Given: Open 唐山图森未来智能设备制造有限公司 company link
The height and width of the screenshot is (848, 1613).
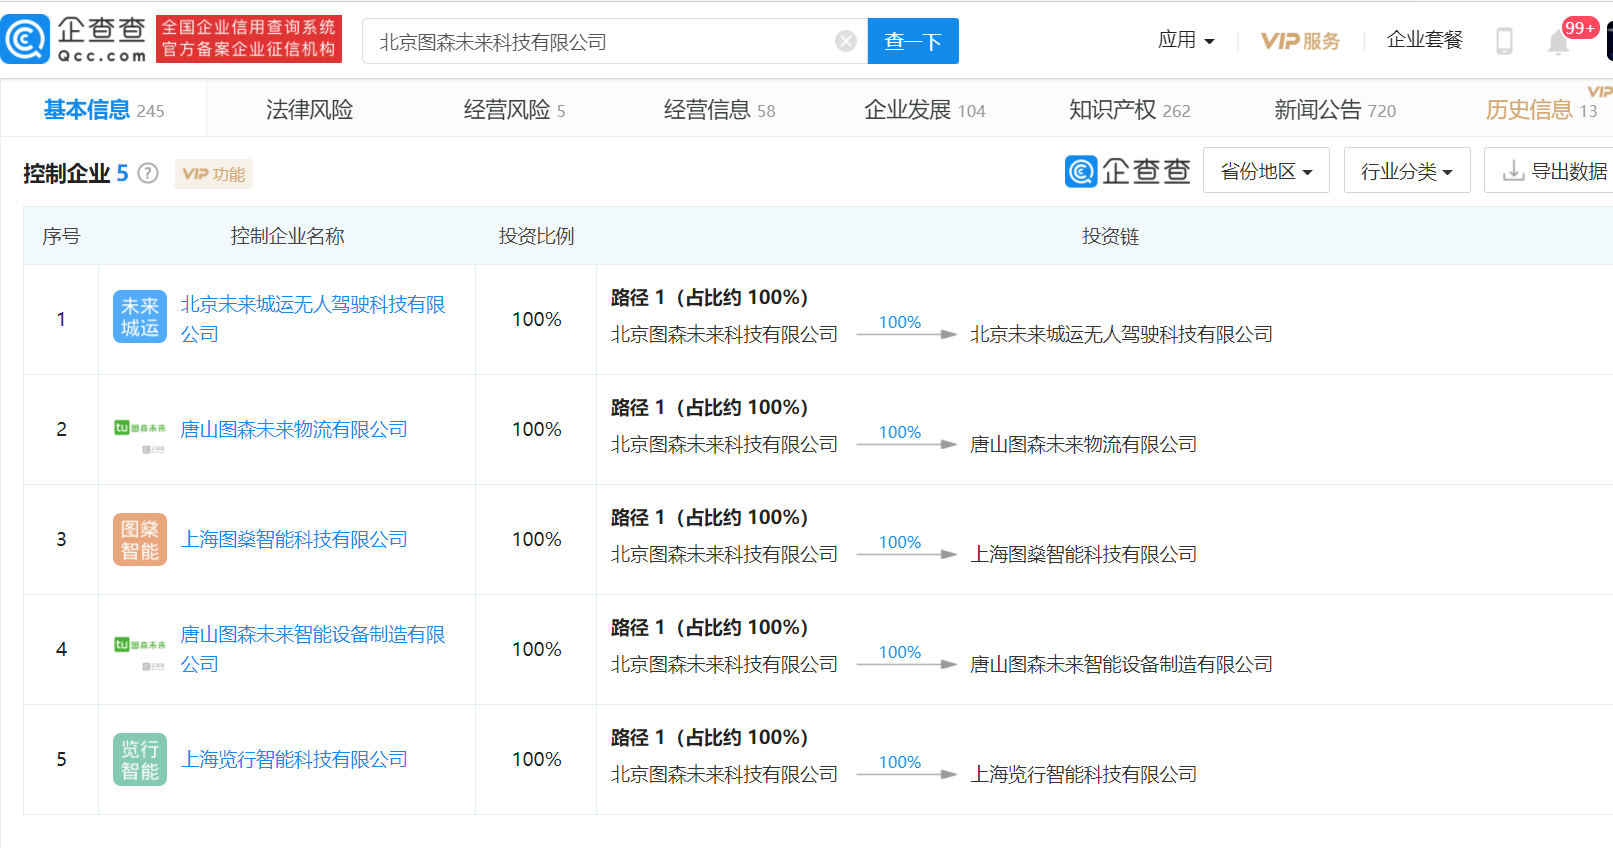Looking at the screenshot, I should coord(312,649).
